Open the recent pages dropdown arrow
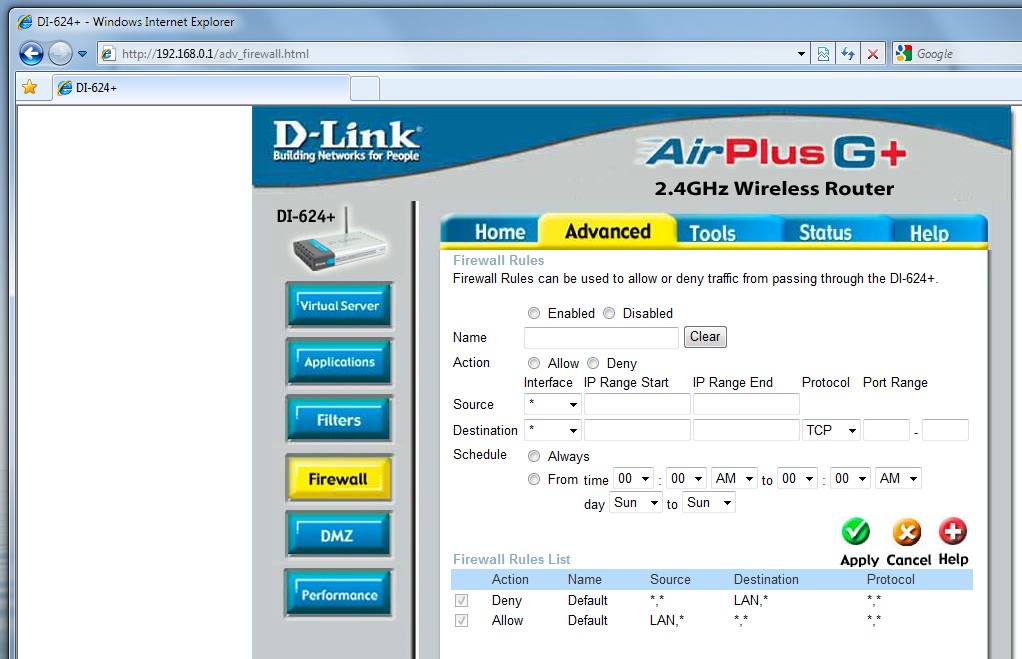Screen dimensions: 1022x659 tap(82, 54)
